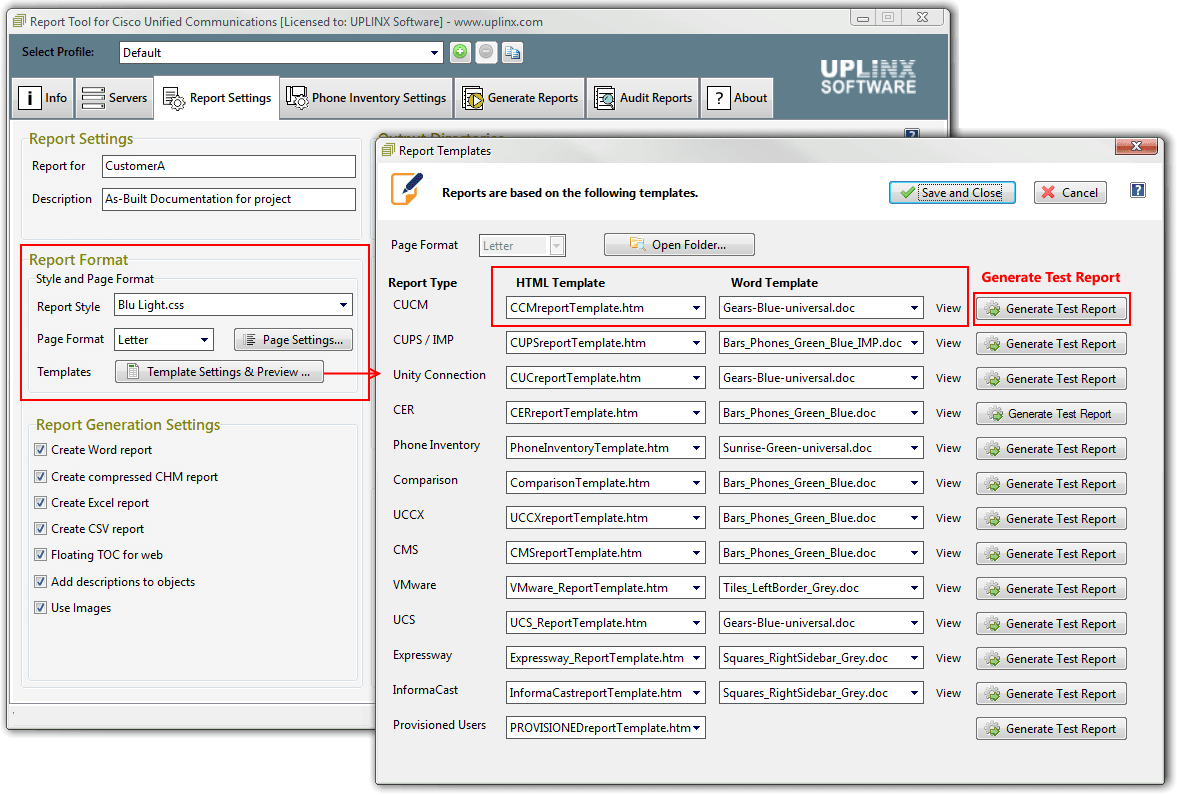Screen dimensions: 1177x795
Task: Click the Page Settings list icon
Action: pyautogui.click(x=250, y=340)
